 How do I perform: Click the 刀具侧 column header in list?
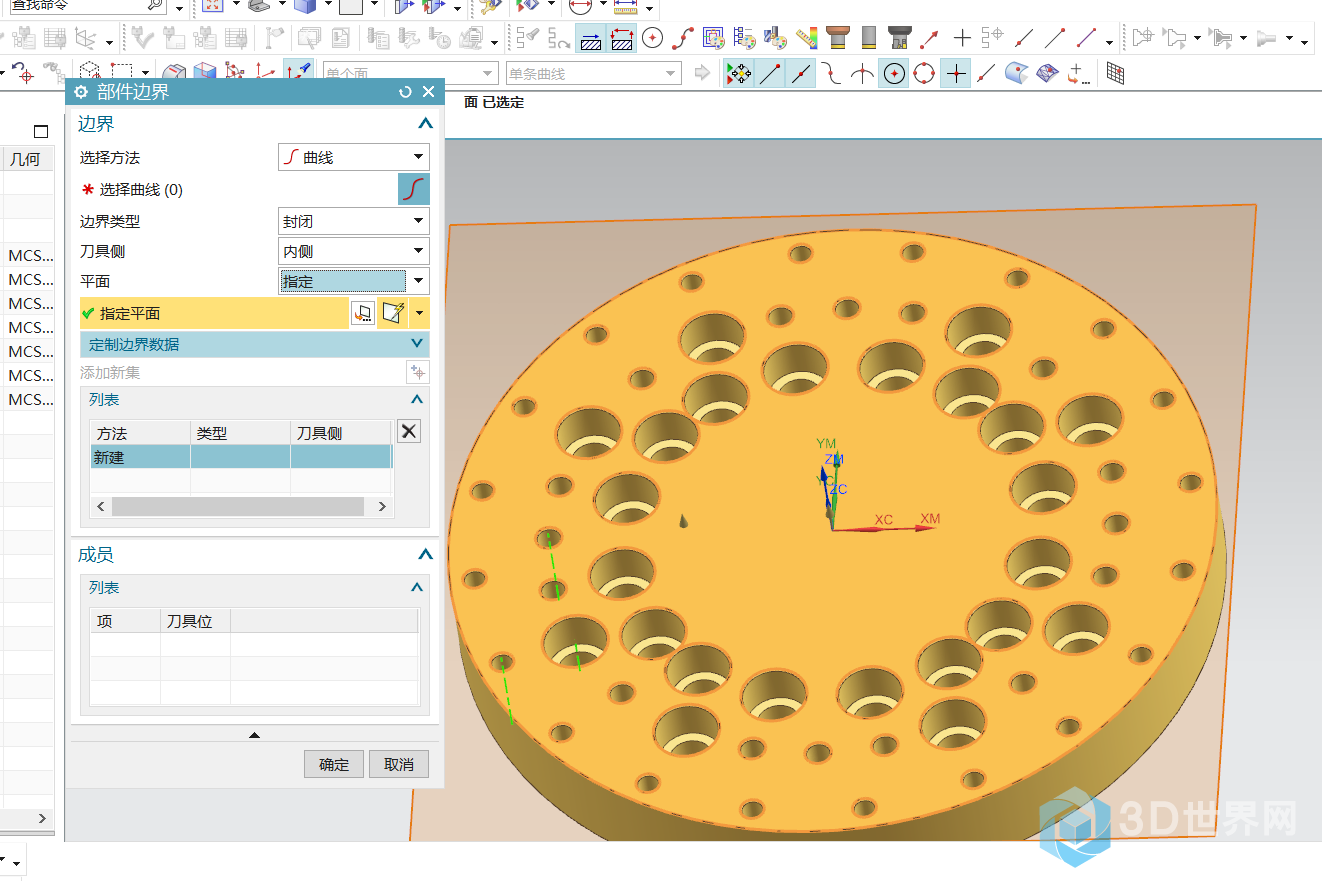point(341,433)
